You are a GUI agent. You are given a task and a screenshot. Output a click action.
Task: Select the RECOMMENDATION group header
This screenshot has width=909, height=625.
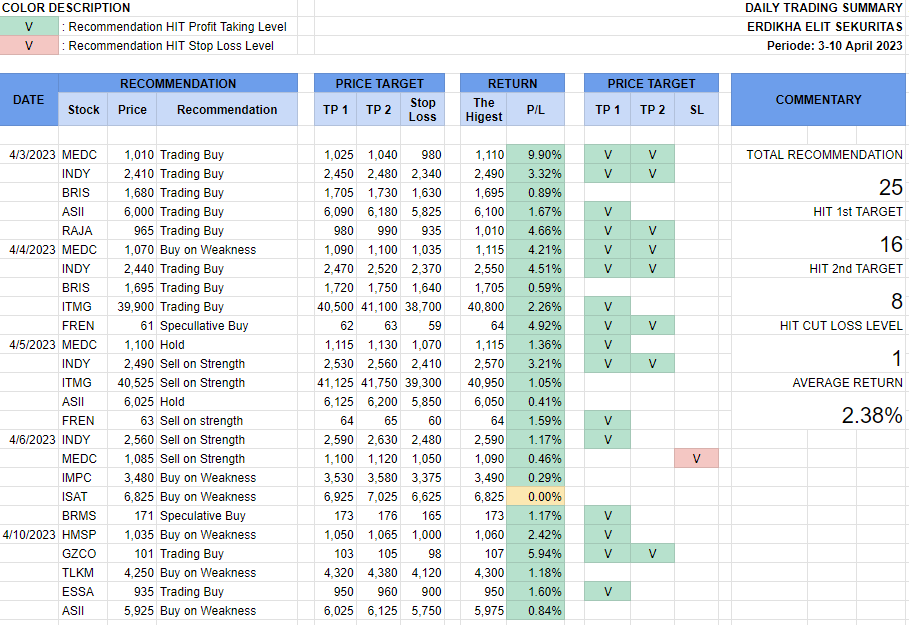tap(178, 84)
